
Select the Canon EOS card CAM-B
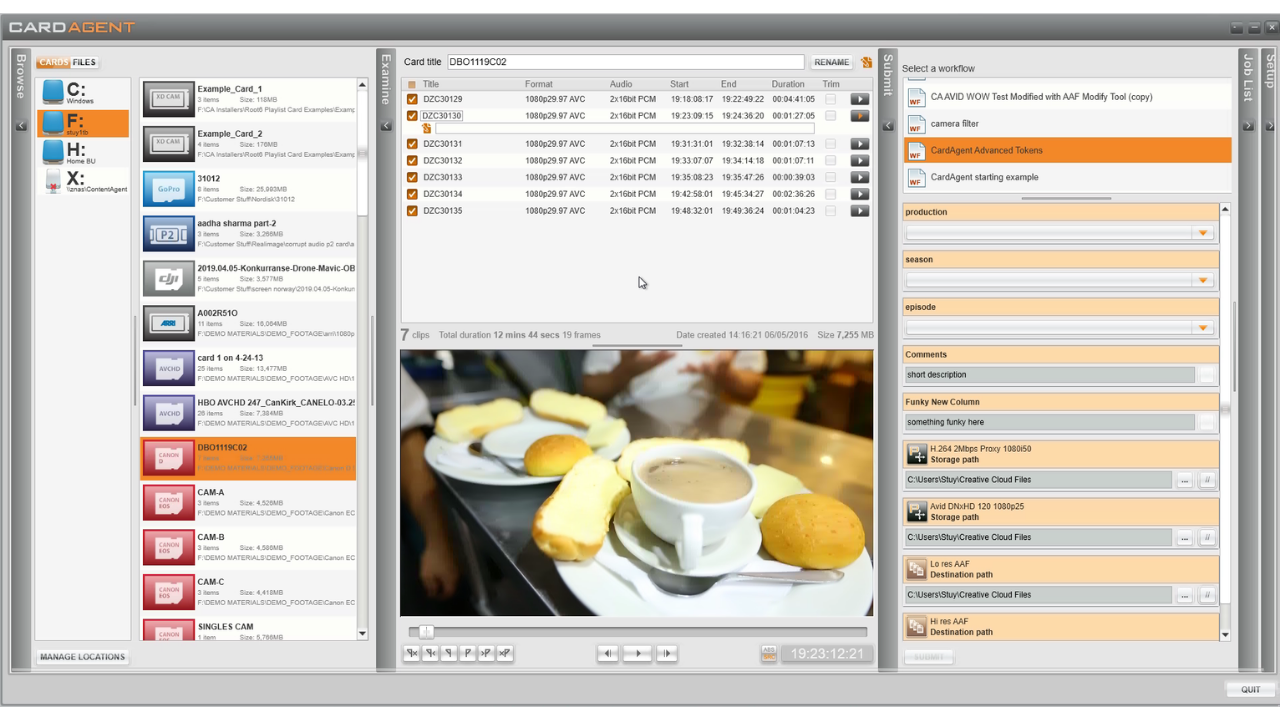click(x=249, y=547)
